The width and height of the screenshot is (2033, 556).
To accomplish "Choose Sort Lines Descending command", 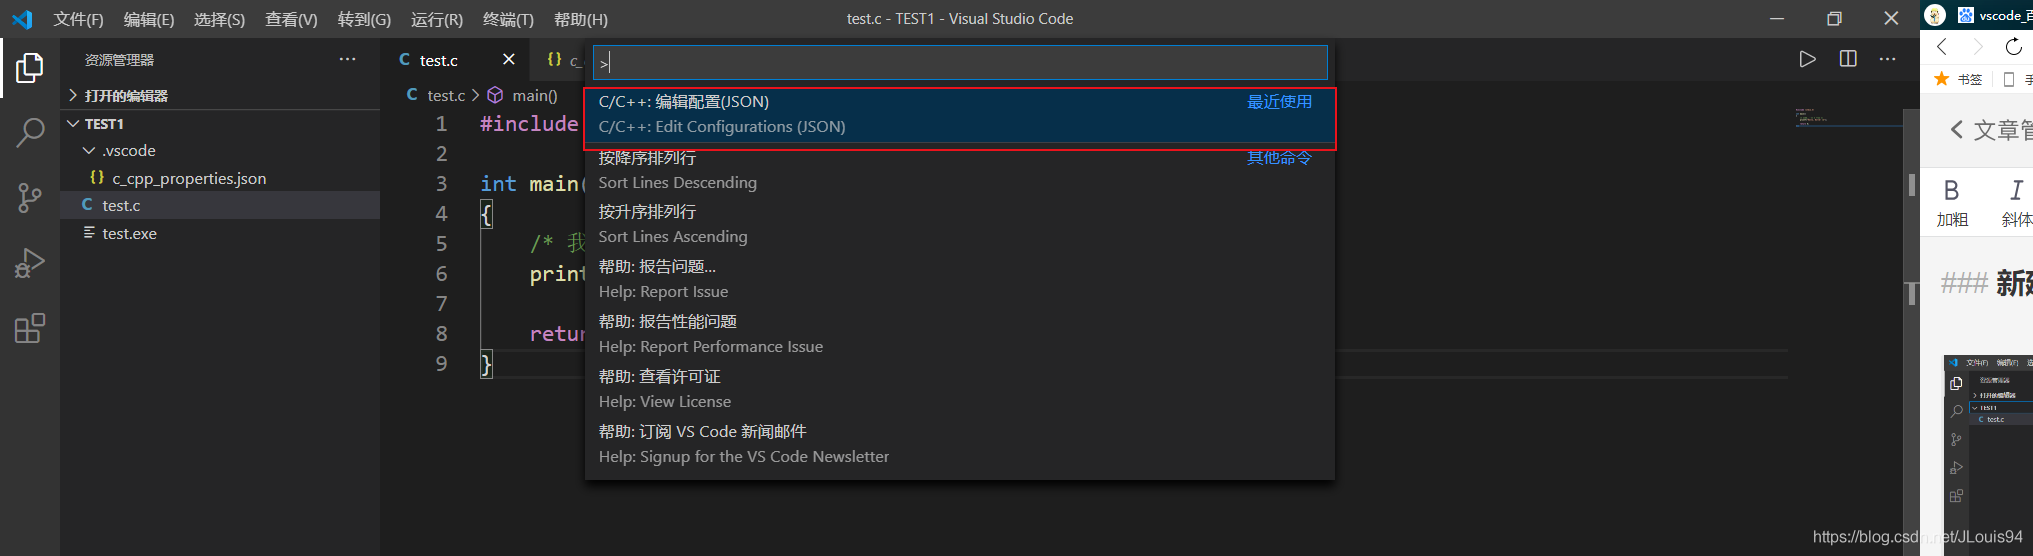I will (960, 171).
